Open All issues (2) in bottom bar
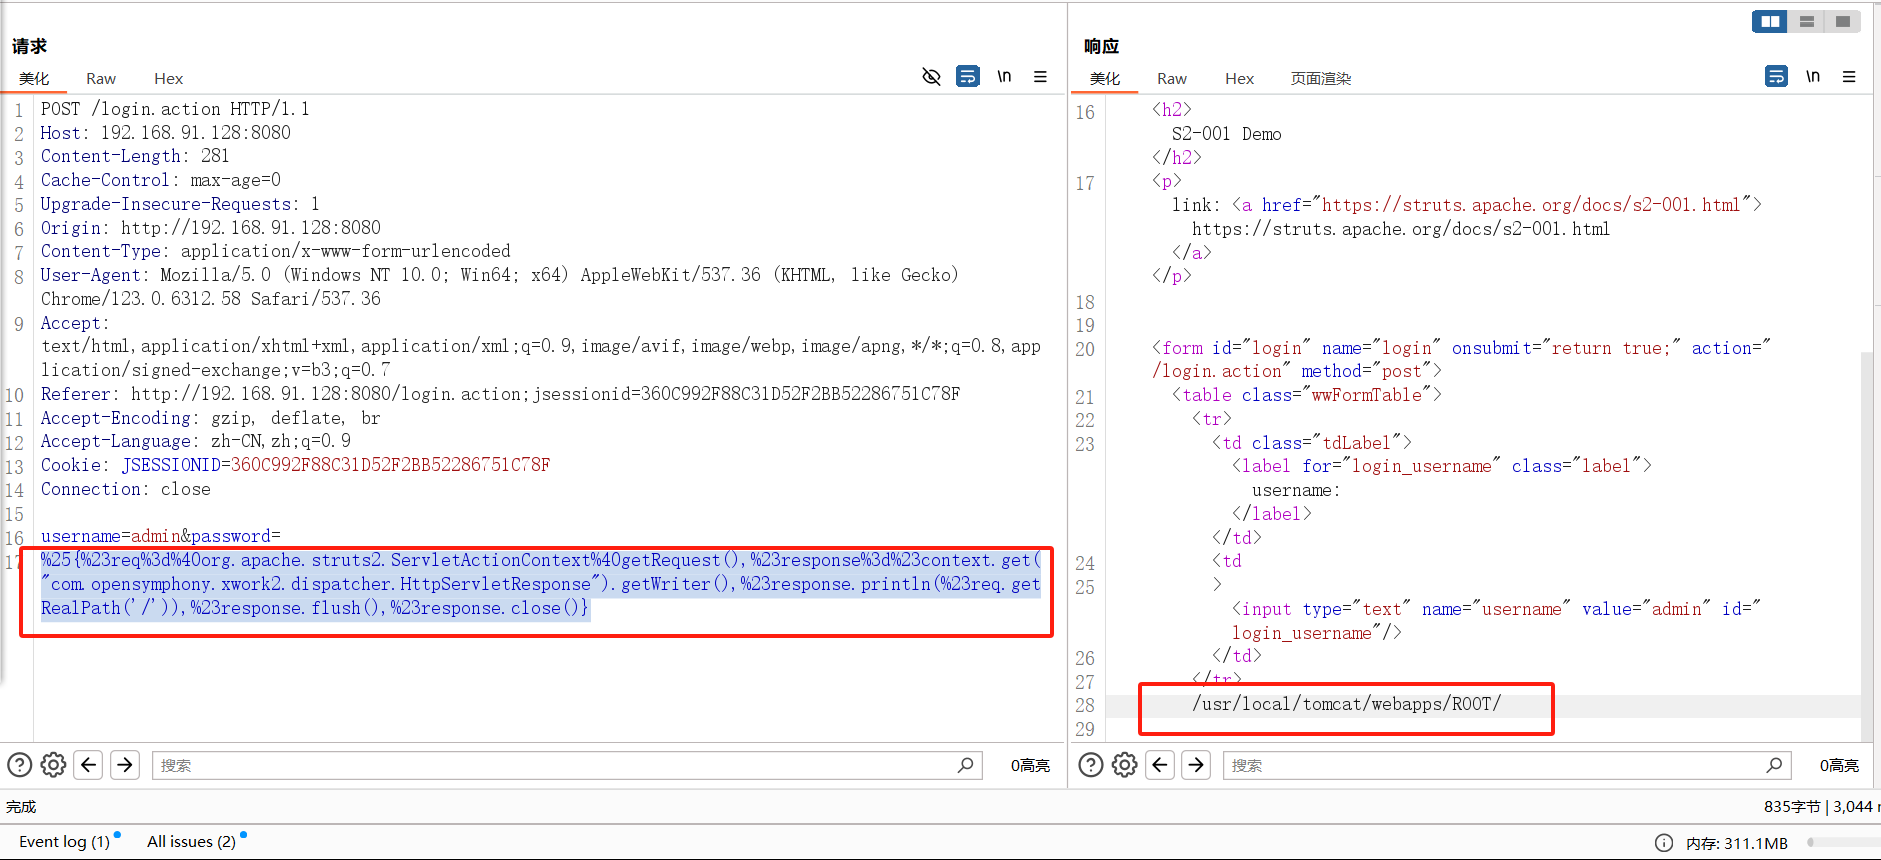Image resolution: width=1881 pixels, height=860 pixels. 191,841
